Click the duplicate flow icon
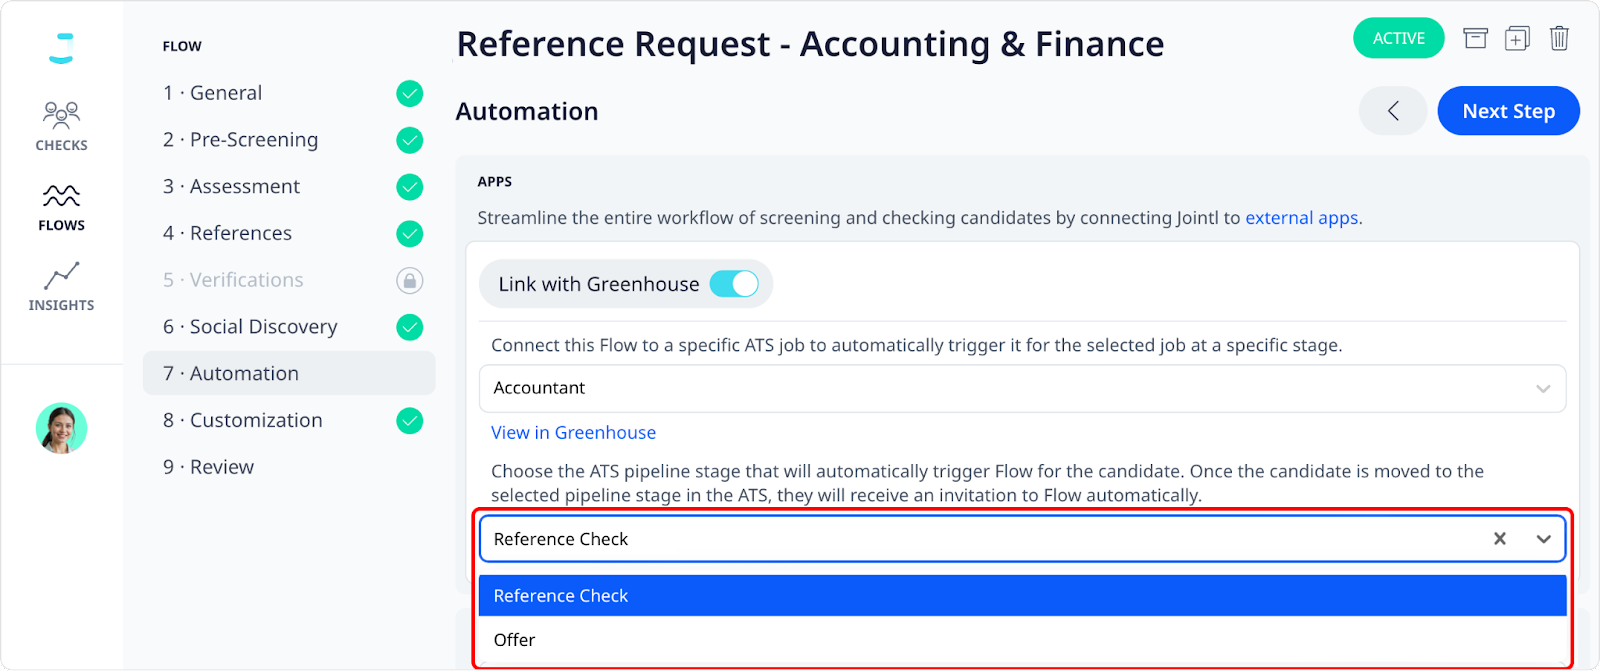 [1517, 39]
